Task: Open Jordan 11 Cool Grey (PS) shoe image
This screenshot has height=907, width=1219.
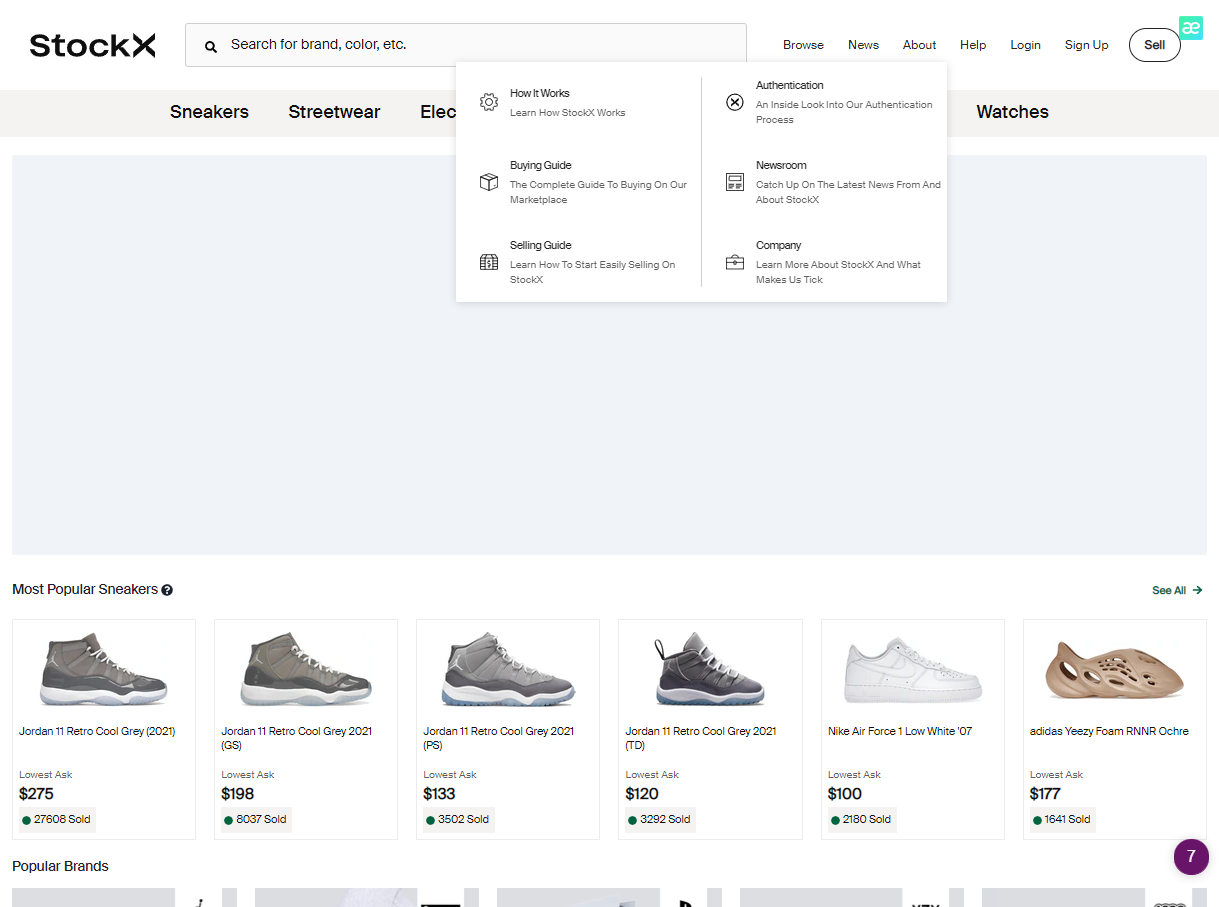Action: (x=508, y=669)
